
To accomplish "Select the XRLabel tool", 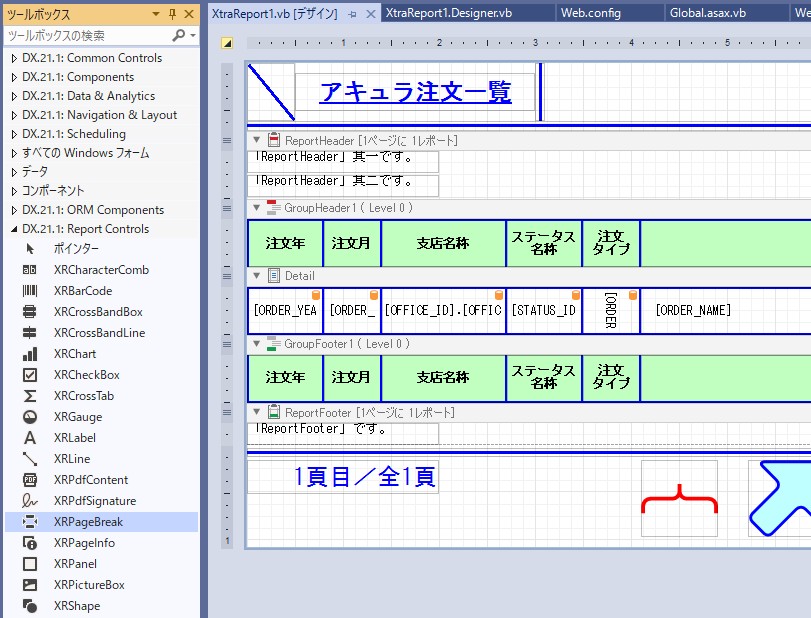I will pyautogui.click(x=74, y=438).
